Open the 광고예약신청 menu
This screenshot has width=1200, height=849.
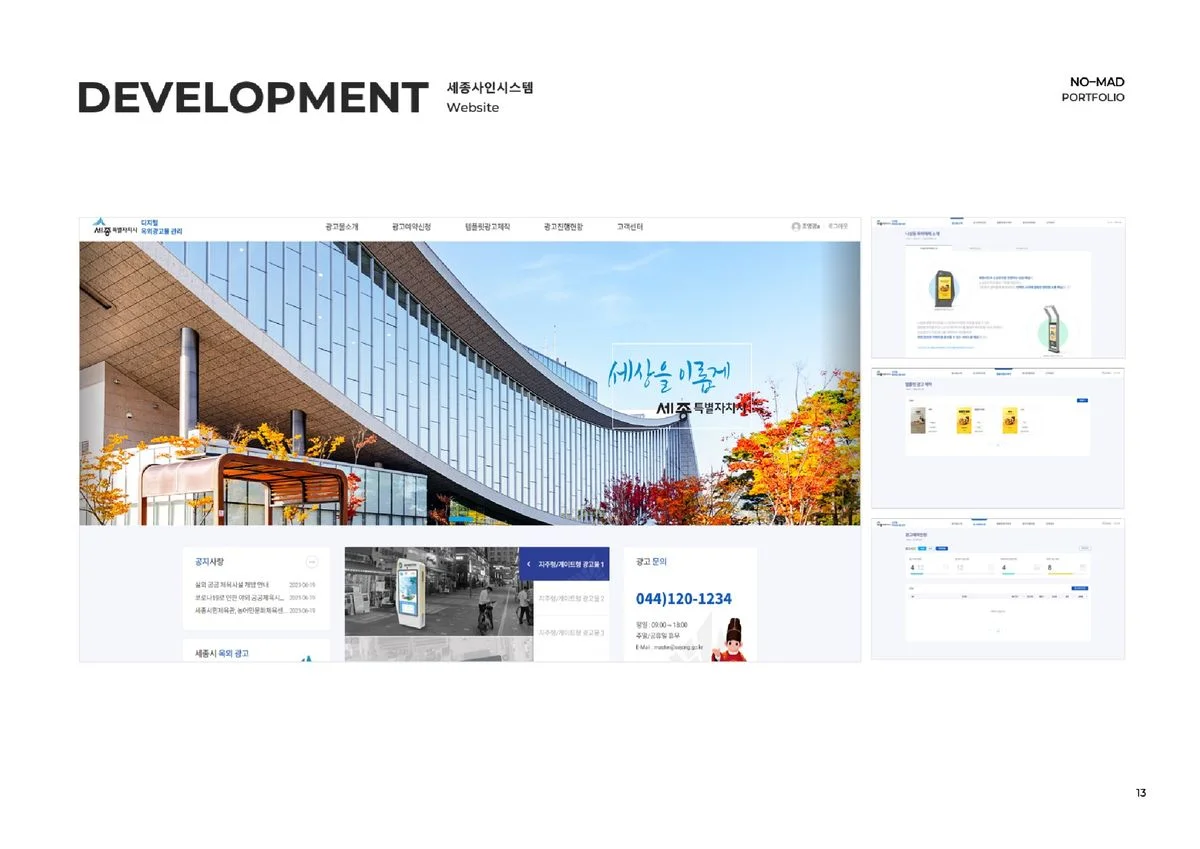pyautogui.click(x=412, y=228)
